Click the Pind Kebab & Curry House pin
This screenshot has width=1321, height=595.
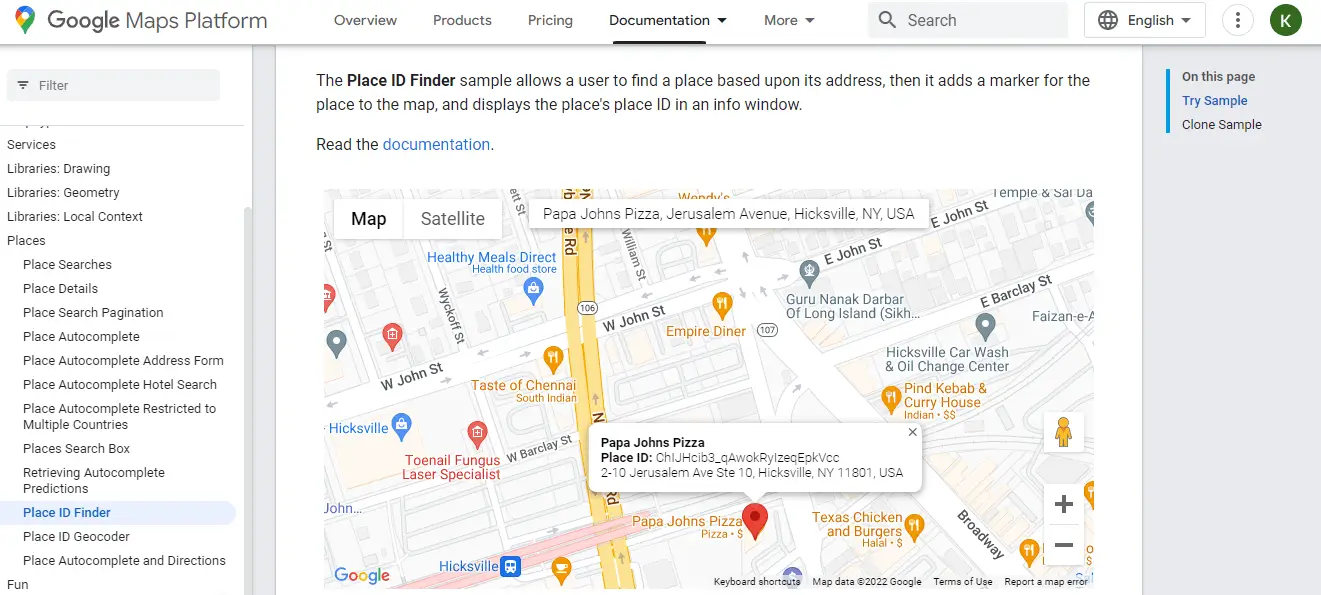[891, 399]
